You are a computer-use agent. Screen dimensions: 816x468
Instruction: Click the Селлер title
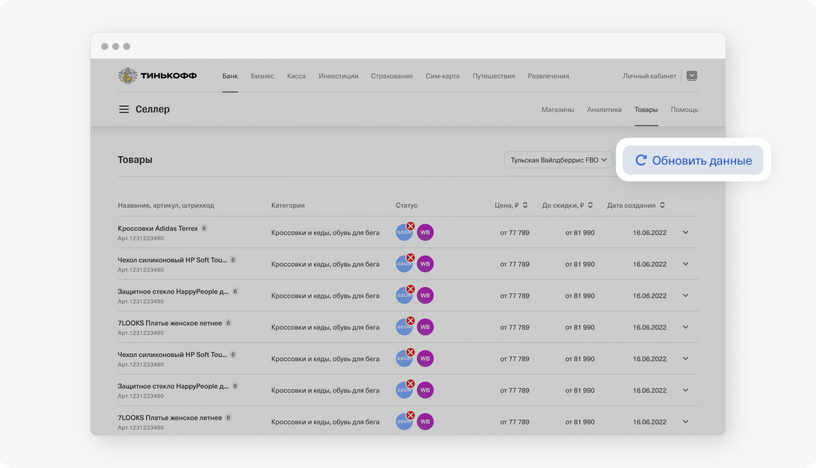(x=152, y=109)
